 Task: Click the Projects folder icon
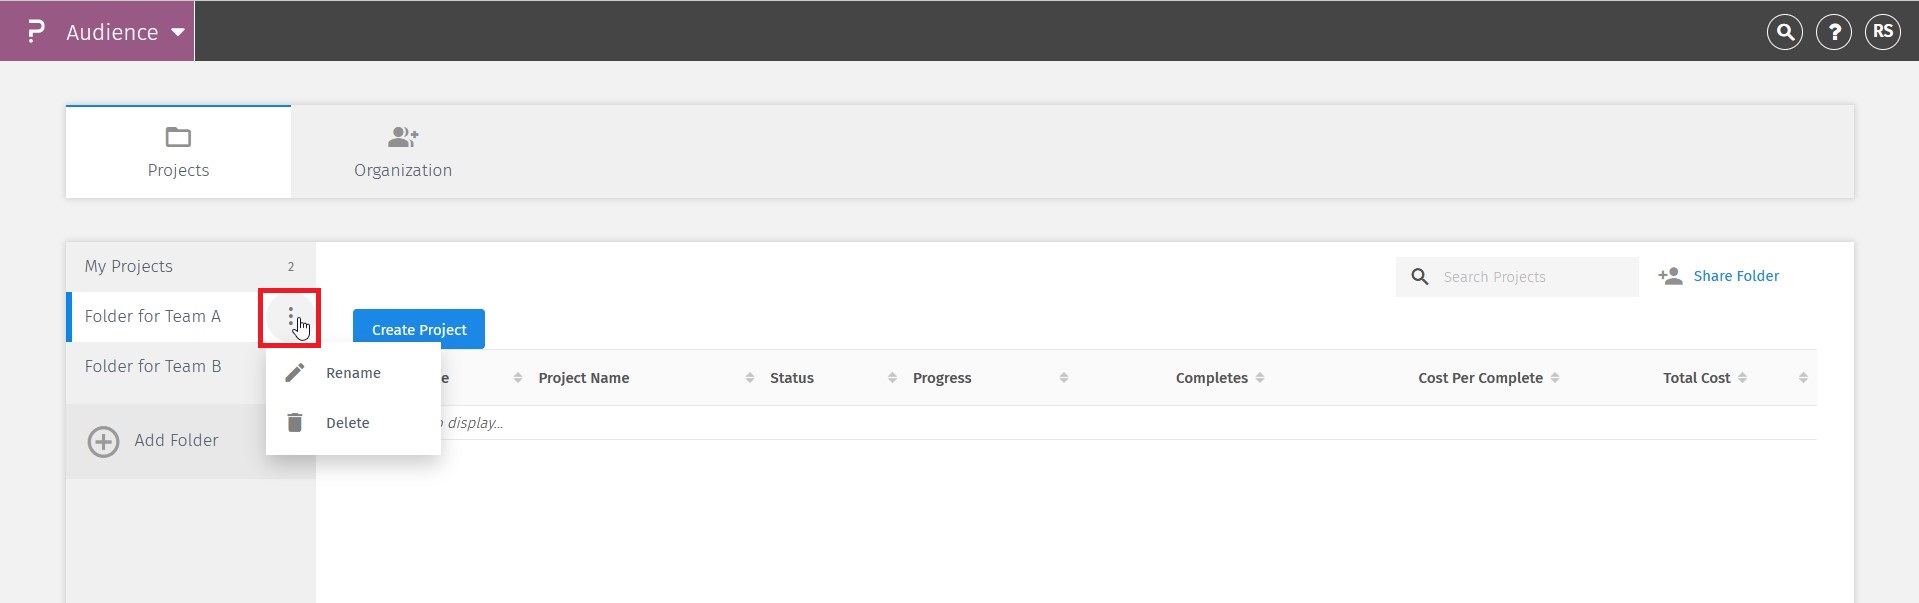coord(178,138)
